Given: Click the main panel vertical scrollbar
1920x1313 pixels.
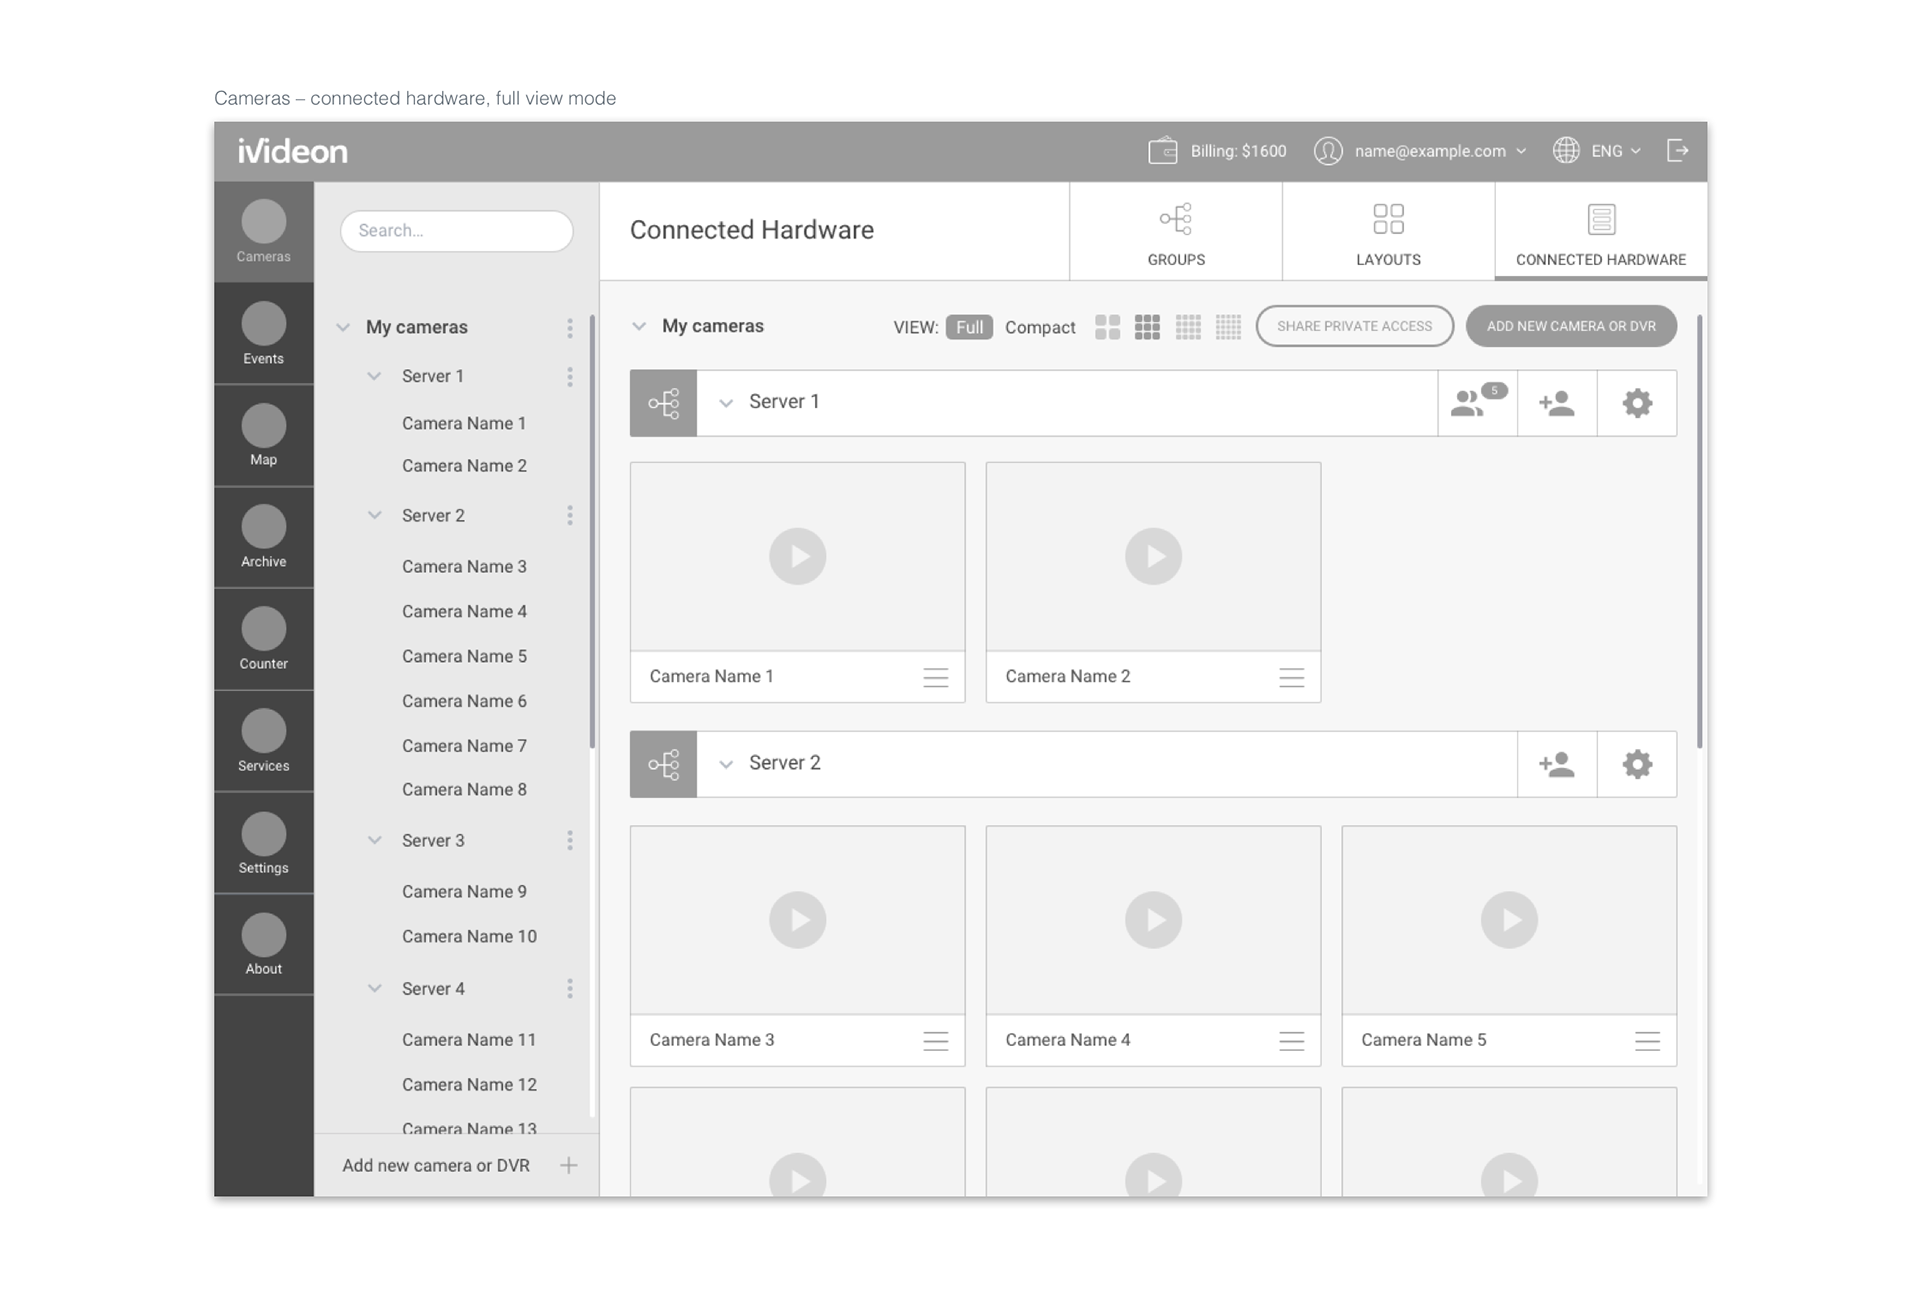Looking at the screenshot, I should (x=1699, y=530).
